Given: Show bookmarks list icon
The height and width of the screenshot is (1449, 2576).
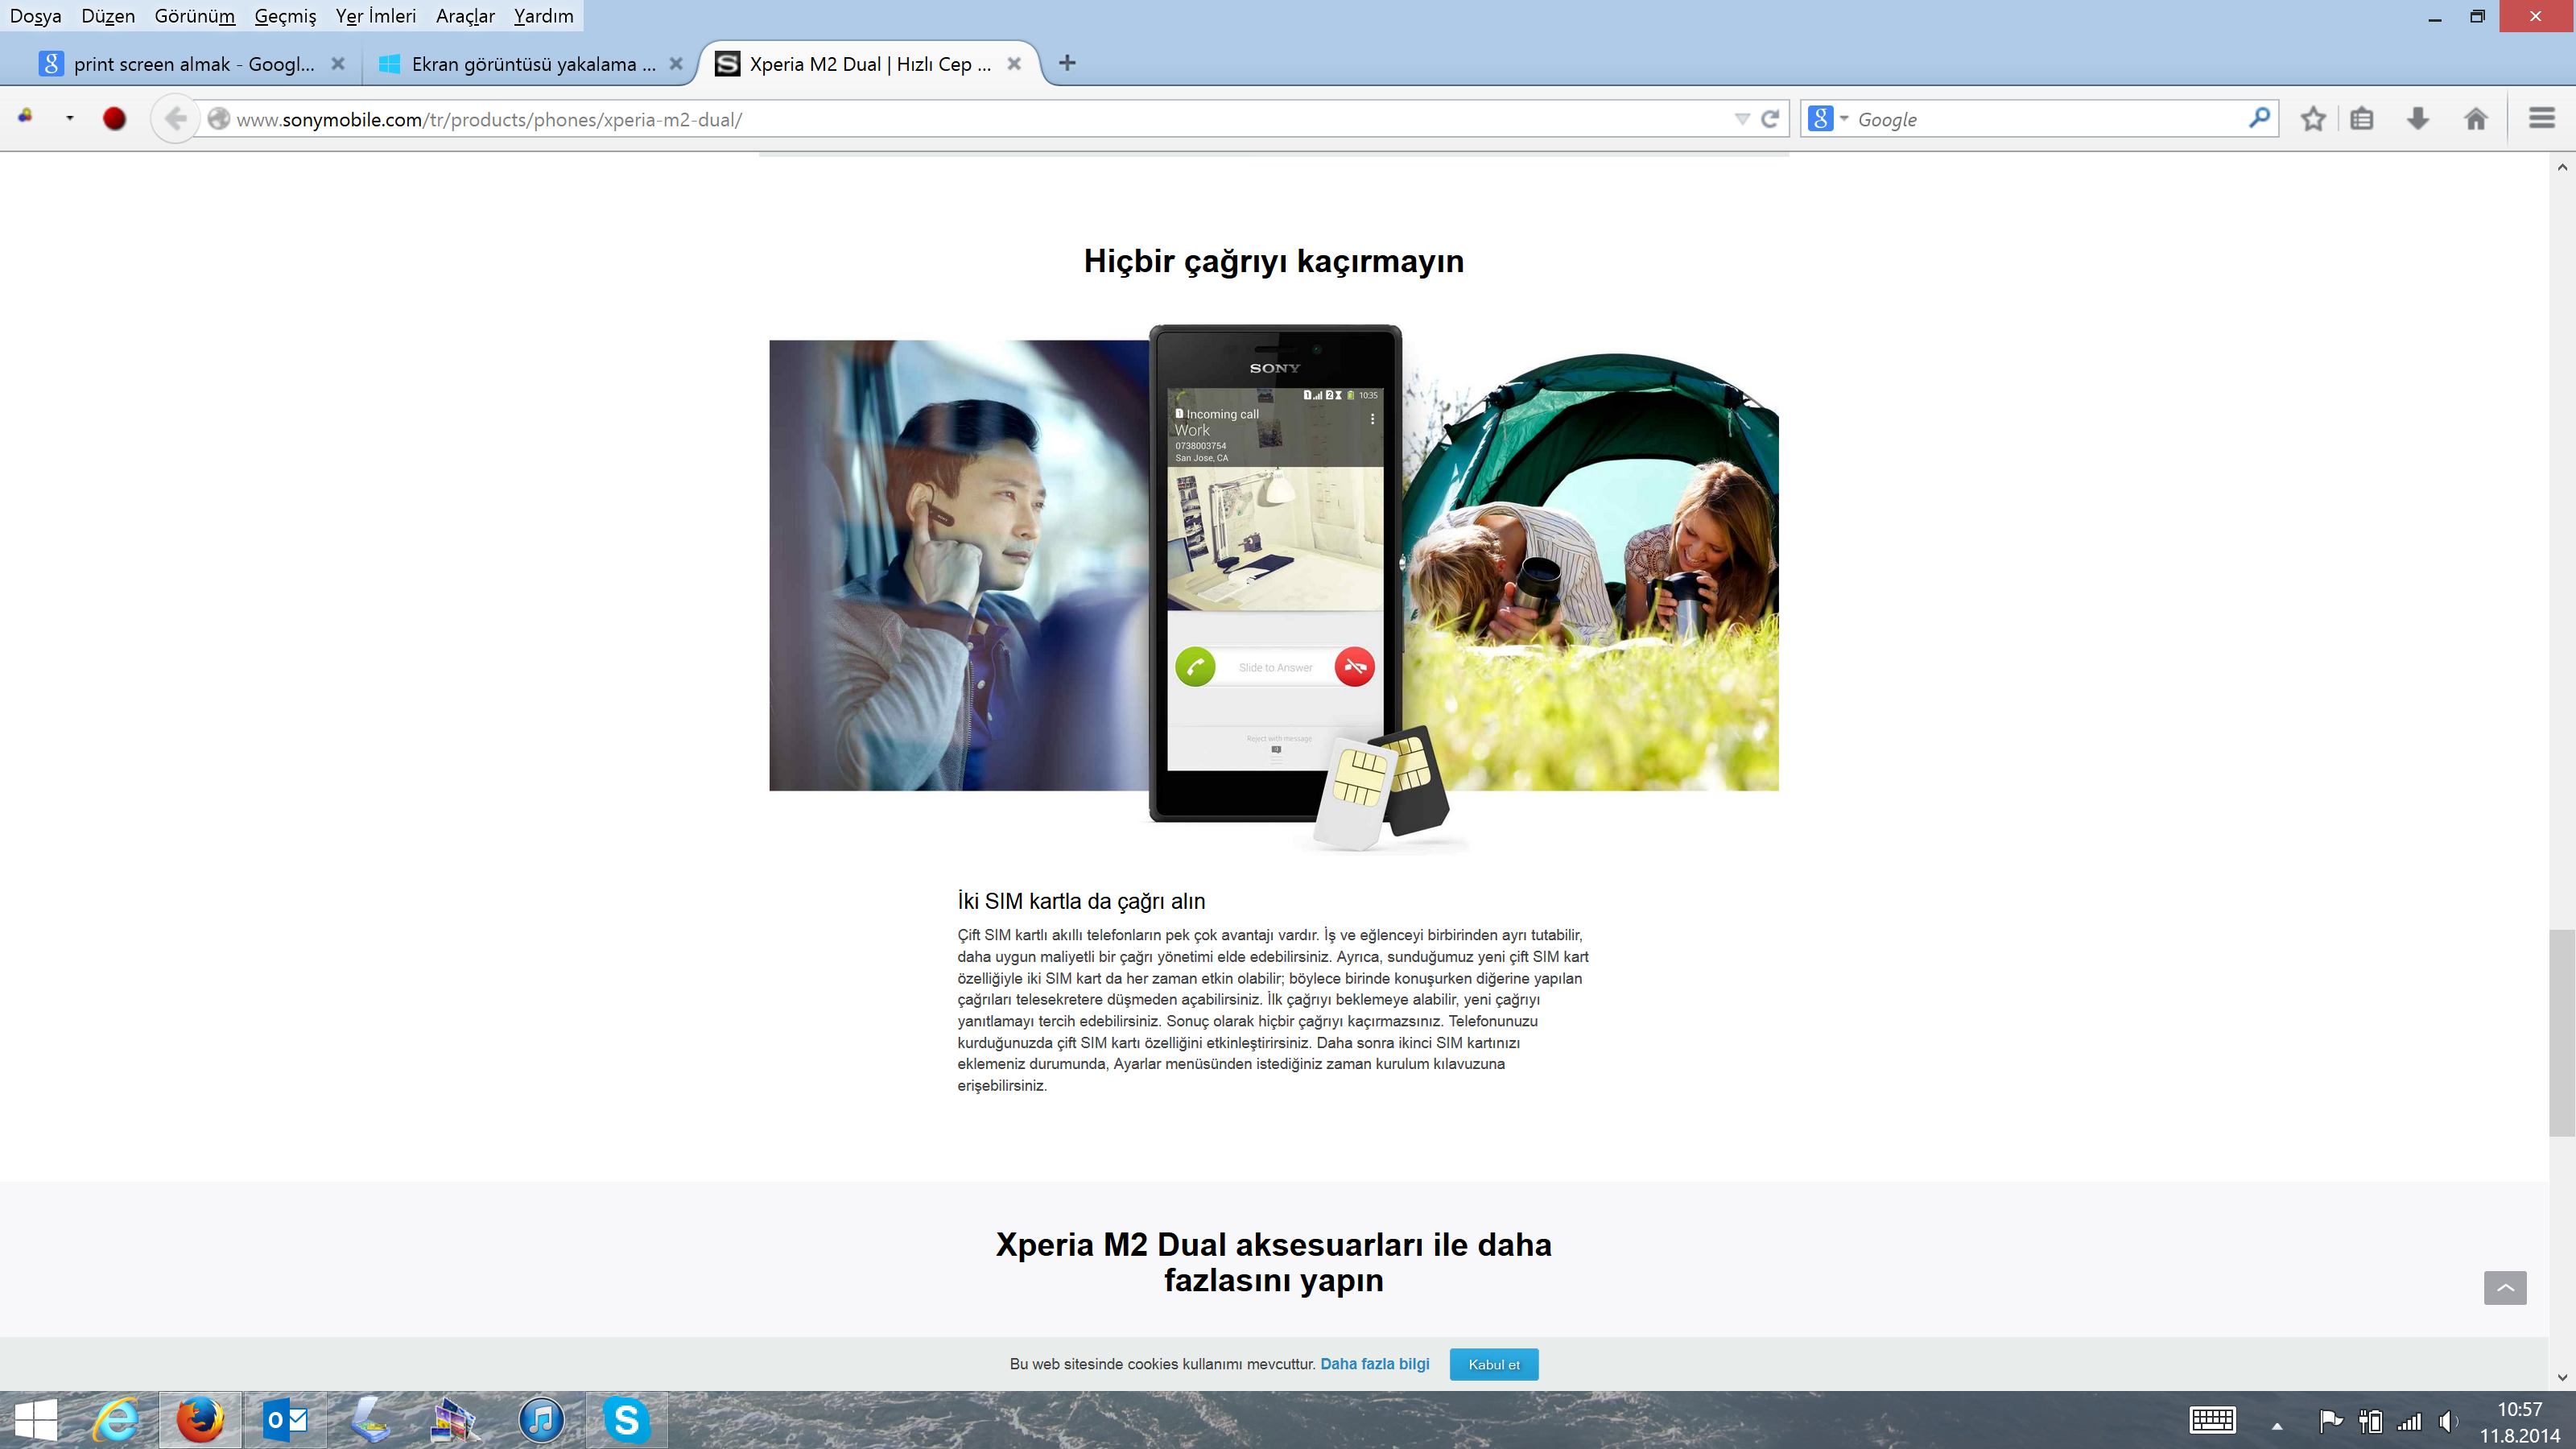Looking at the screenshot, I should tap(2362, 119).
